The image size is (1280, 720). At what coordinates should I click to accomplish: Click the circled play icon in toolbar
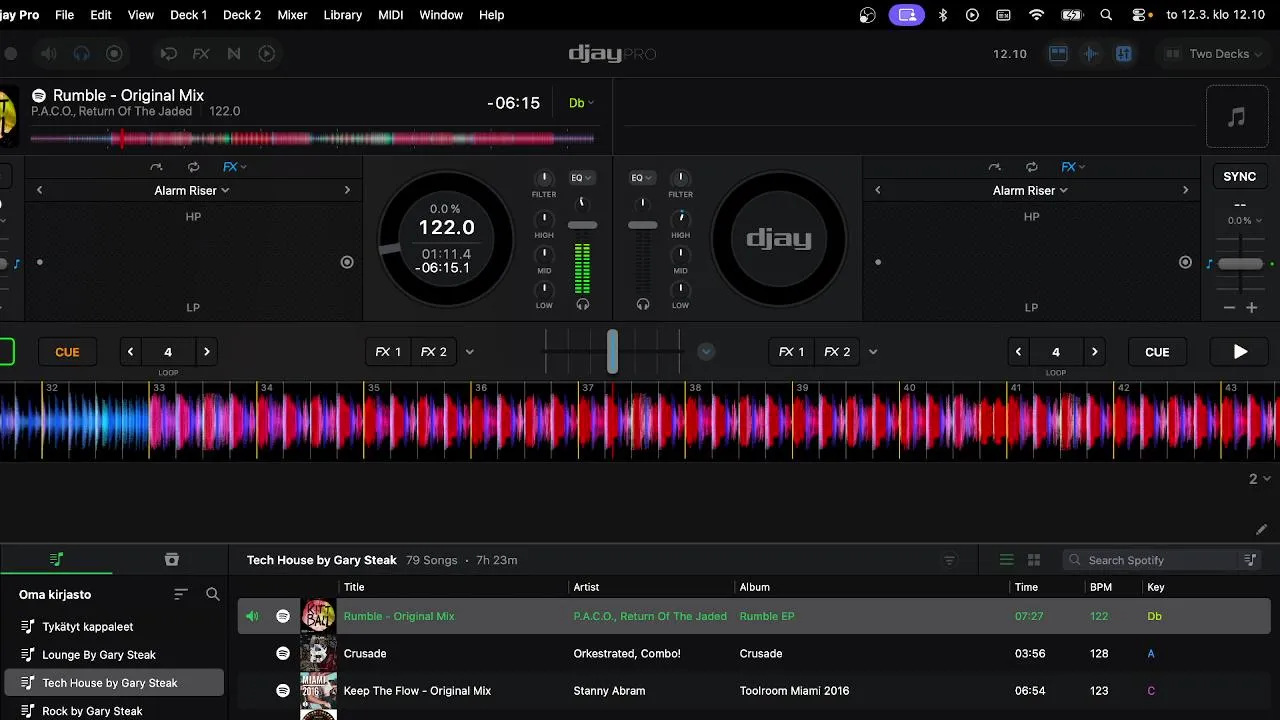pyautogui.click(x=267, y=54)
